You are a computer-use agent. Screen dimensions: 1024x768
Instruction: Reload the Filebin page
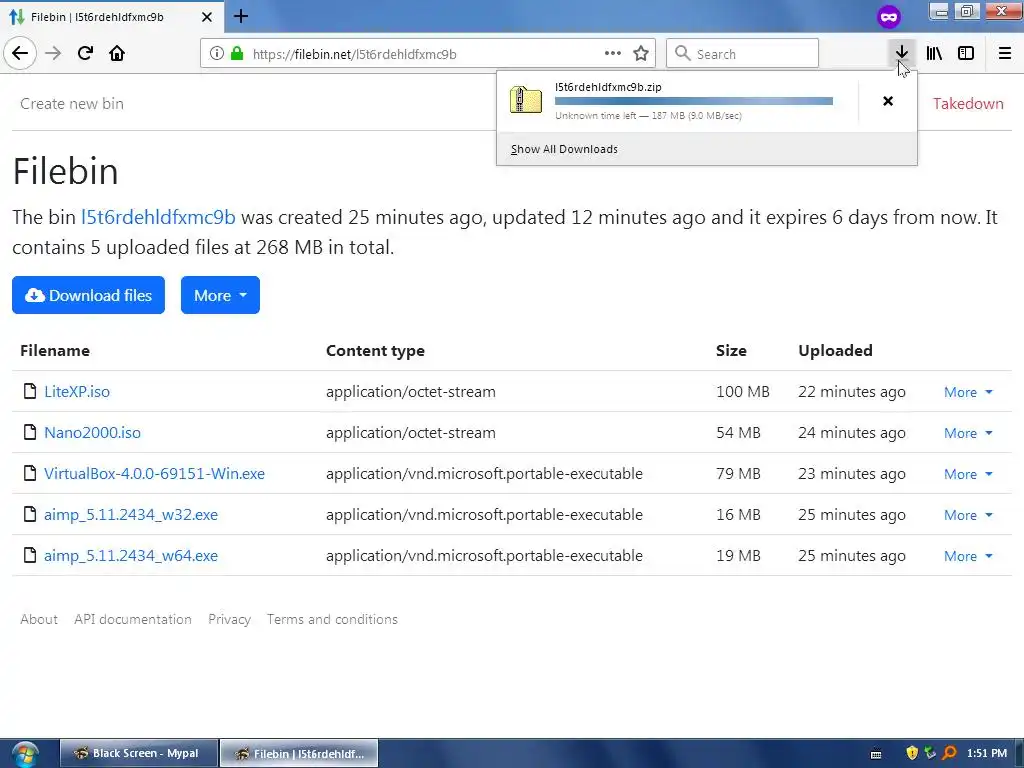click(x=85, y=53)
